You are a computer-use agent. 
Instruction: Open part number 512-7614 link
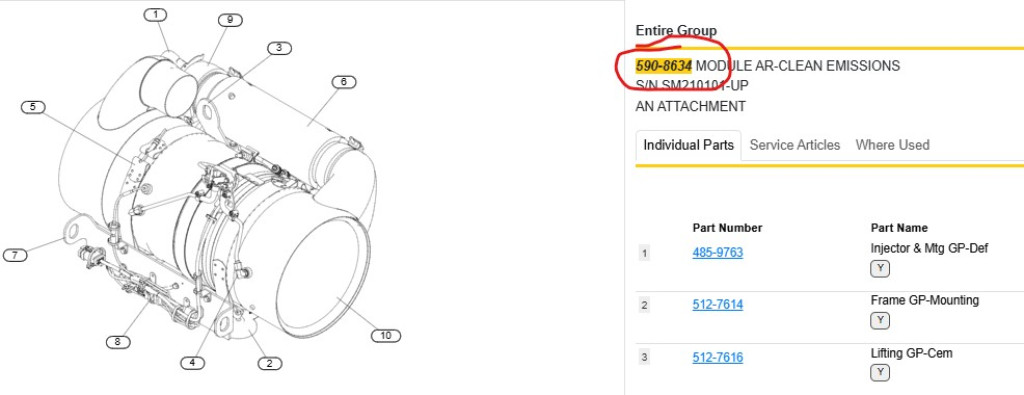(x=718, y=304)
